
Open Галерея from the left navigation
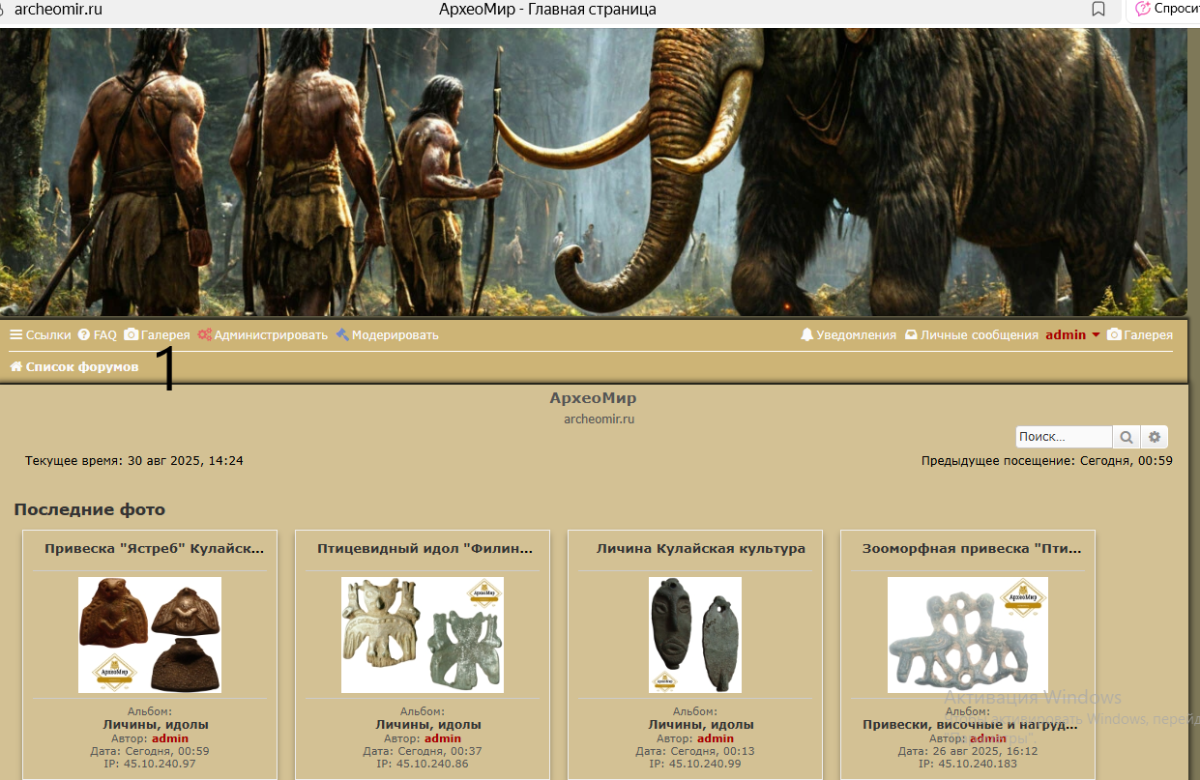click(x=157, y=335)
